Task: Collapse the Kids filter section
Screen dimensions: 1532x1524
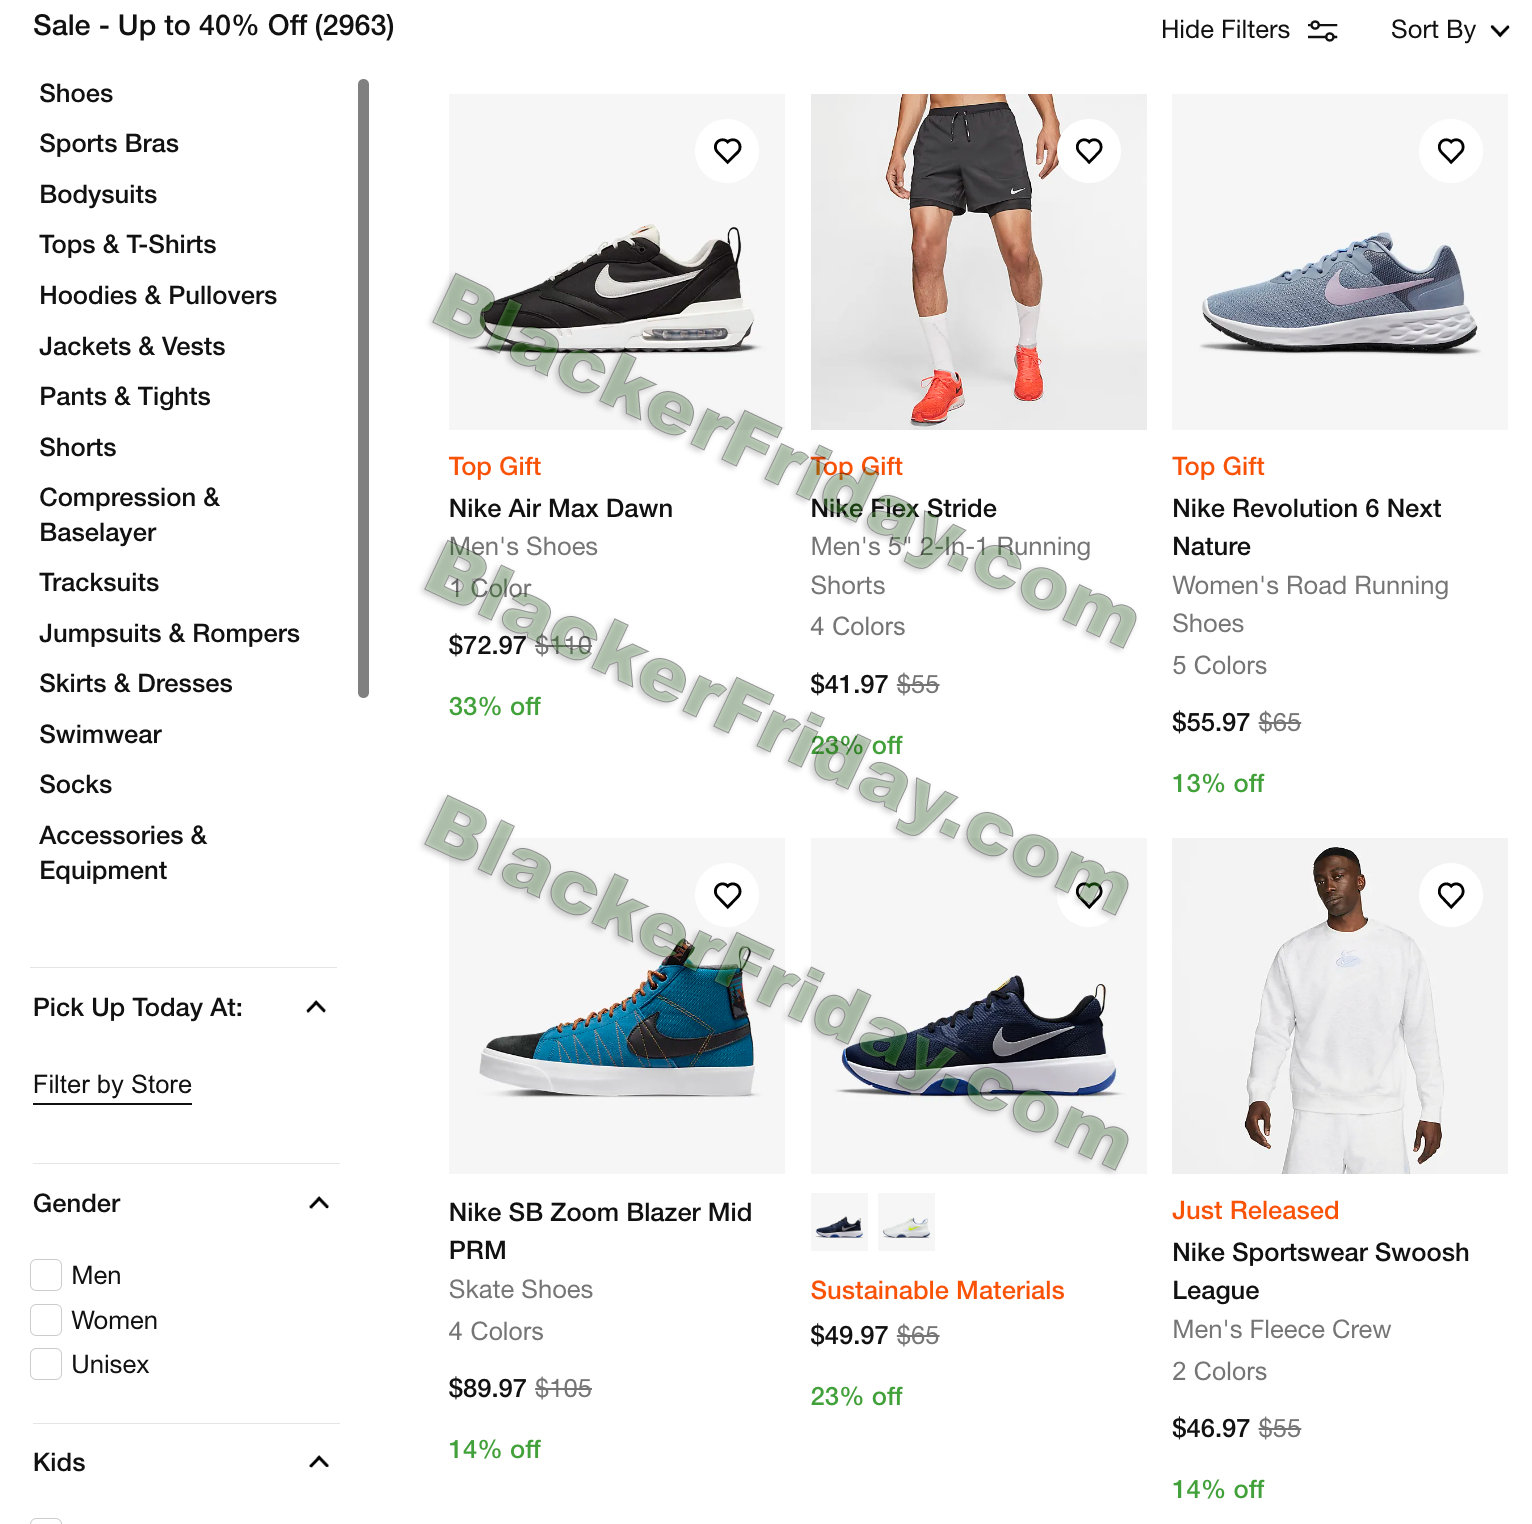Action: [319, 1462]
